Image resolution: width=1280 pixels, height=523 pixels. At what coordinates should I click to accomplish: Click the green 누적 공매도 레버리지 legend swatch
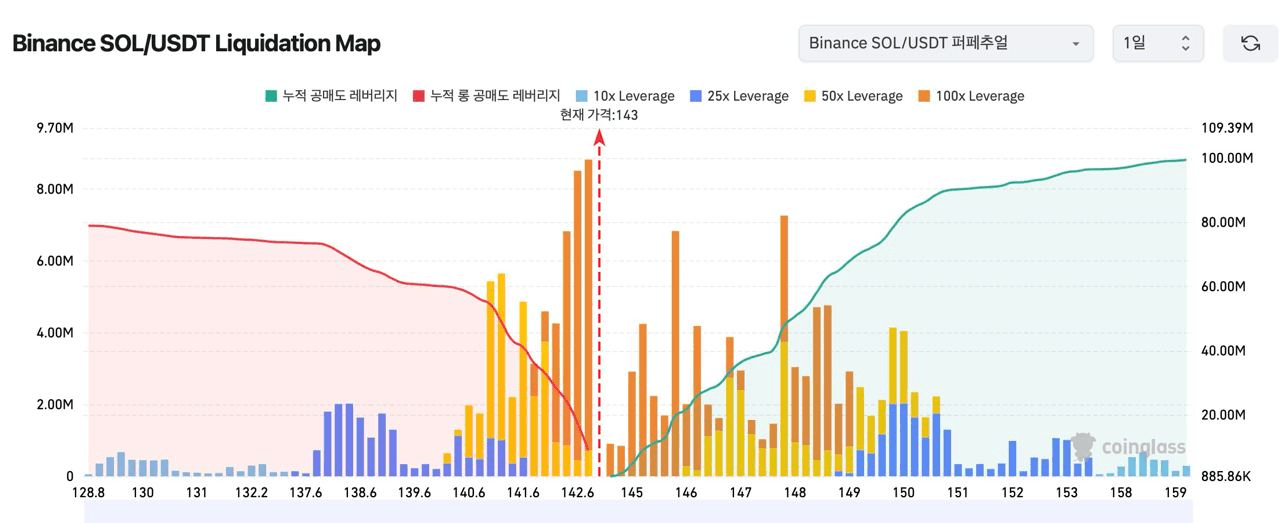[270, 96]
